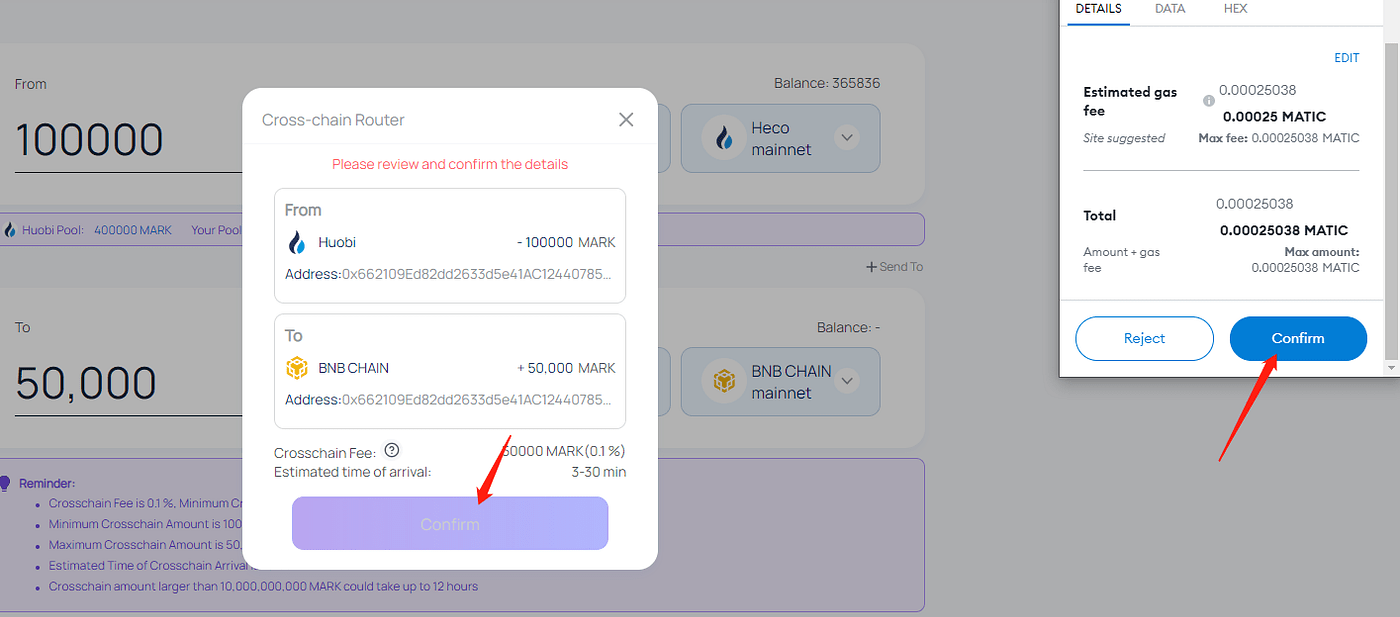Image resolution: width=1400 pixels, height=617 pixels.
Task: Open the HEX tab
Action: click(x=1235, y=8)
